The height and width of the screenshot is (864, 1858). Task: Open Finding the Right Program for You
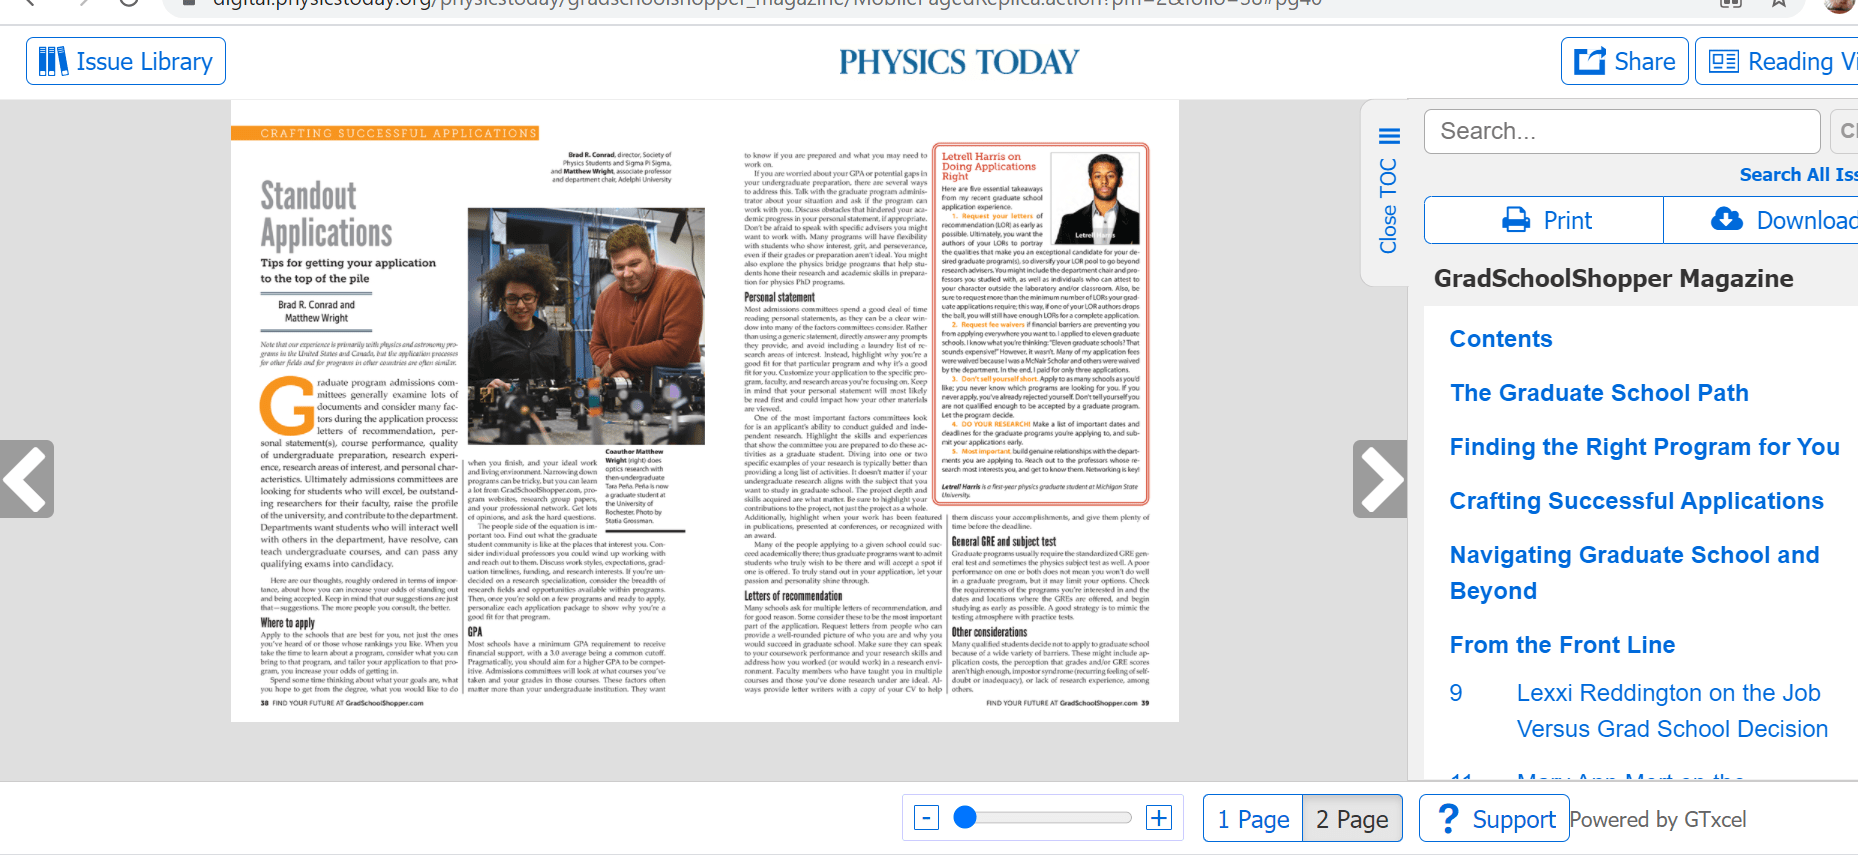[1645, 447]
